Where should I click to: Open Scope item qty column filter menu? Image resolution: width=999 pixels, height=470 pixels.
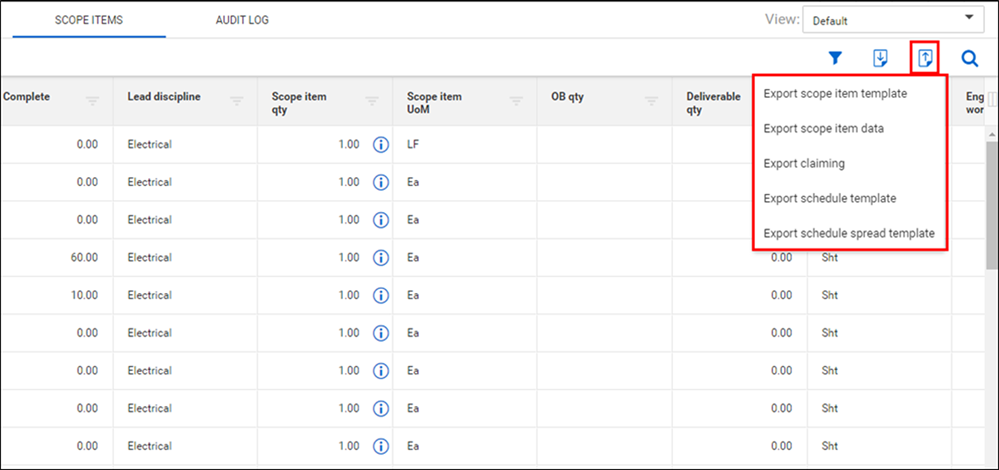[371, 100]
